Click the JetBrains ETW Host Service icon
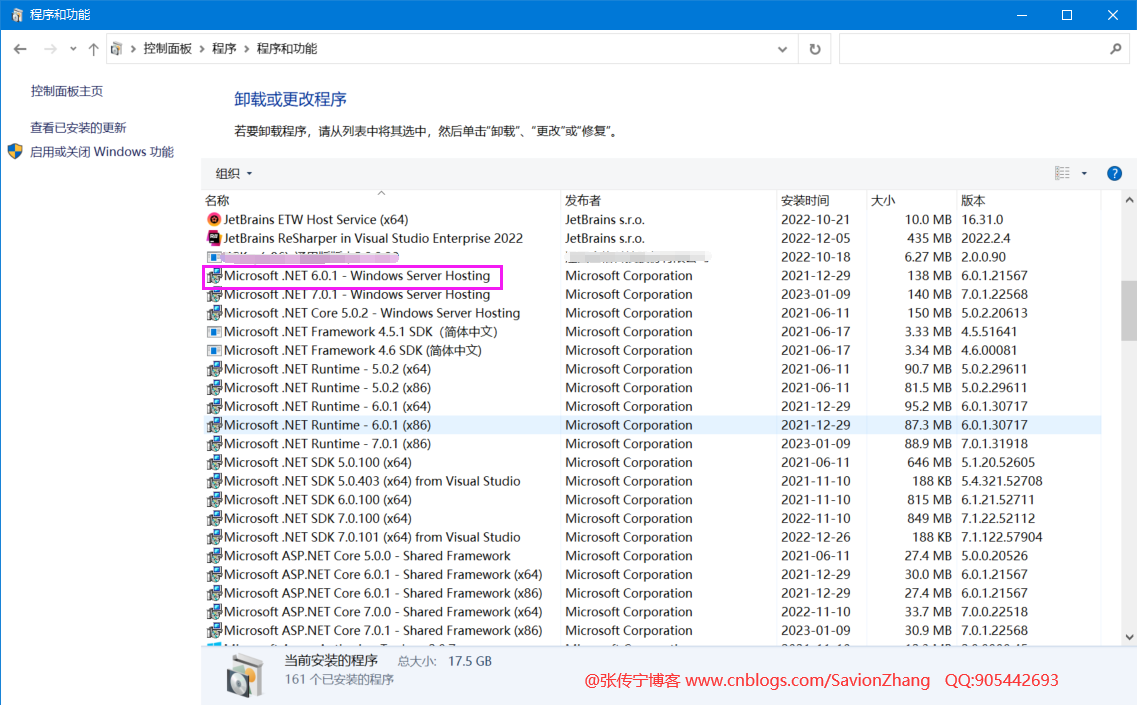The image size is (1137, 705). (213, 220)
